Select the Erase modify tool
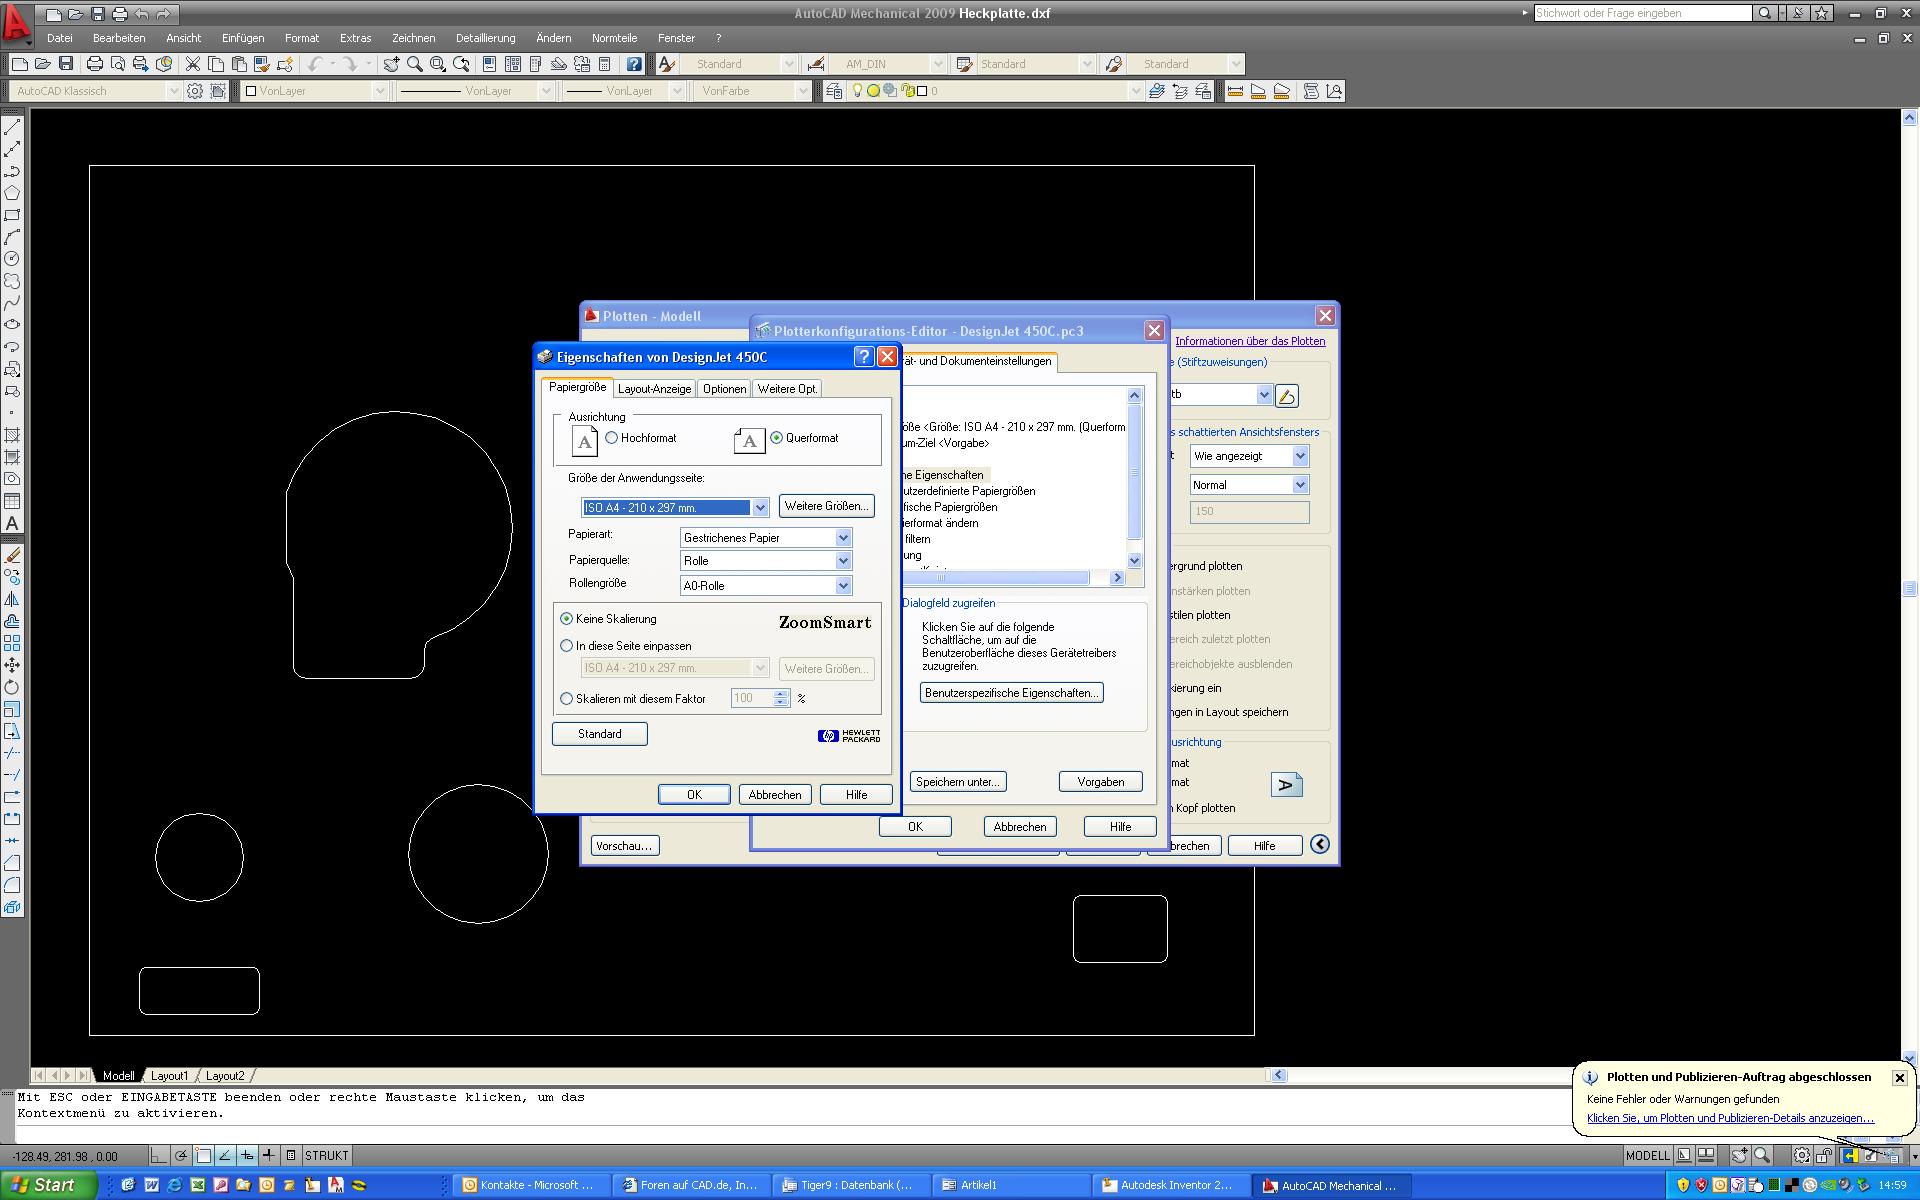The height and width of the screenshot is (1200, 1920). tap(12, 555)
